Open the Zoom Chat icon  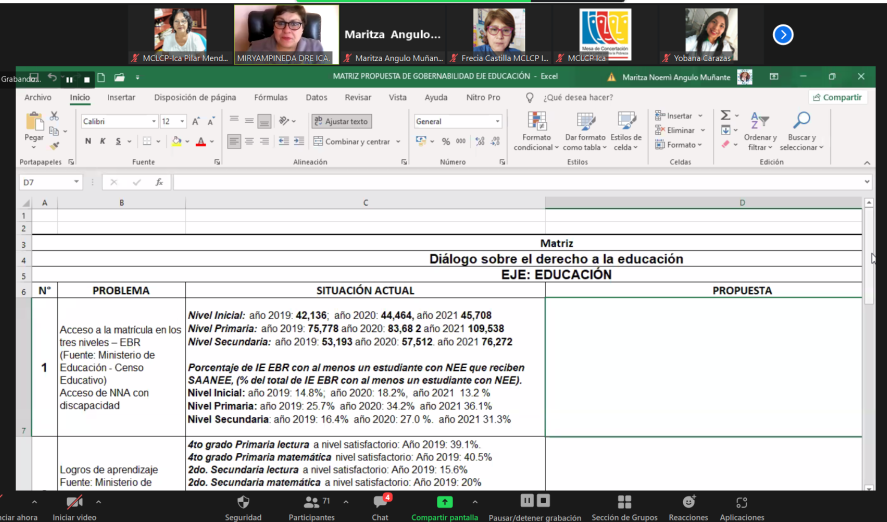point(380,502)
